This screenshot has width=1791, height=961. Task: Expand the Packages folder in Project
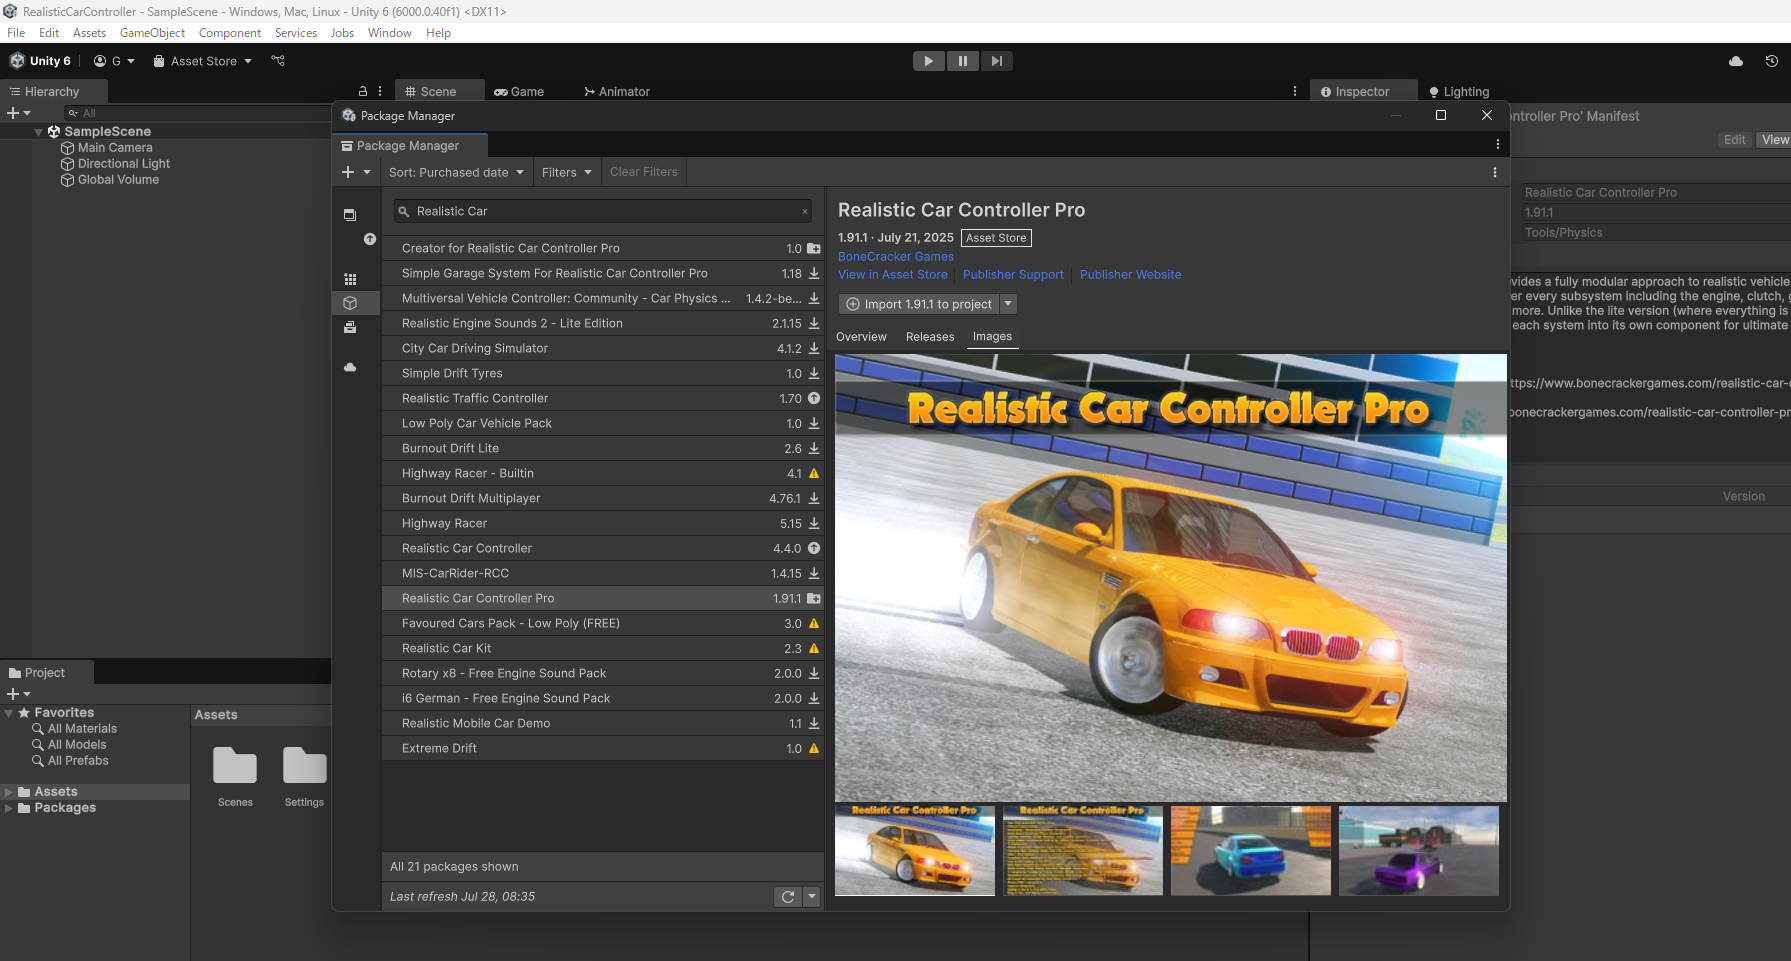click(x=9, y=808)
